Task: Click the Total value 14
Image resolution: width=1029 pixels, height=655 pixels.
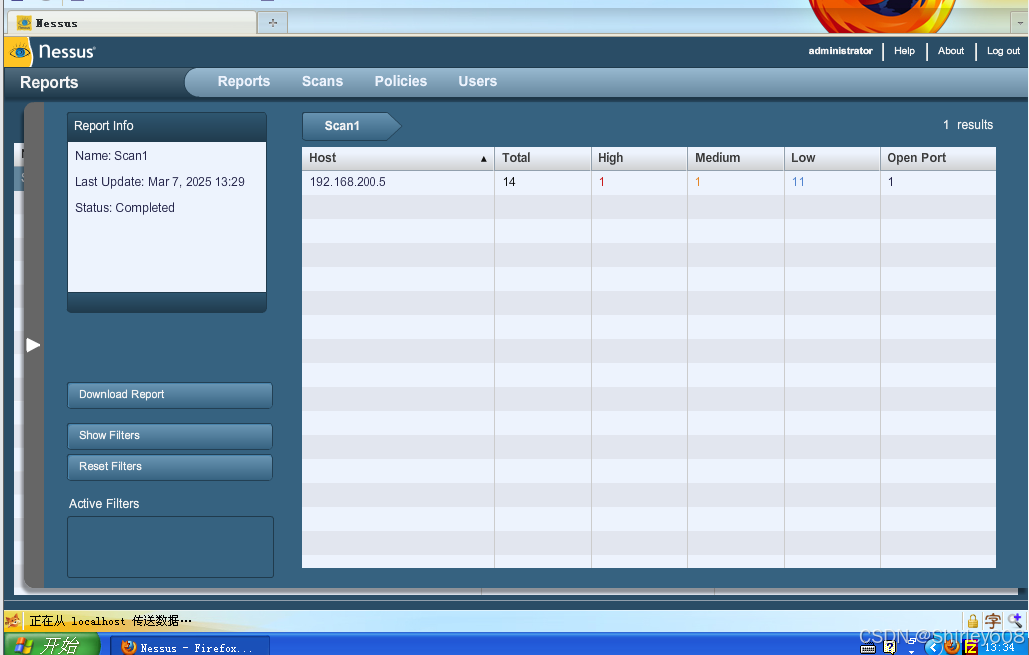Action: [509, 182]
